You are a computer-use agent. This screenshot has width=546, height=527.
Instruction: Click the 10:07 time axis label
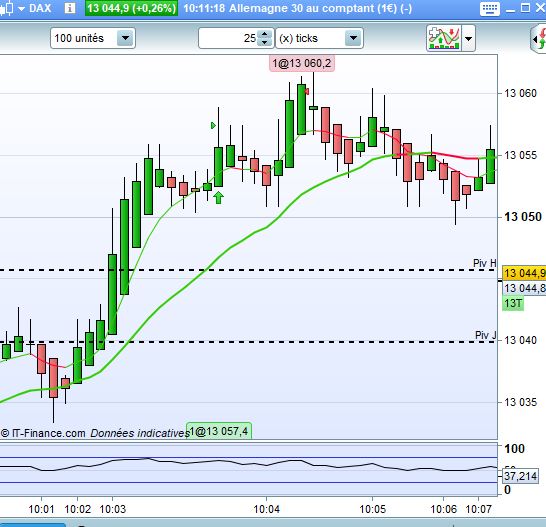pos(478,509)
